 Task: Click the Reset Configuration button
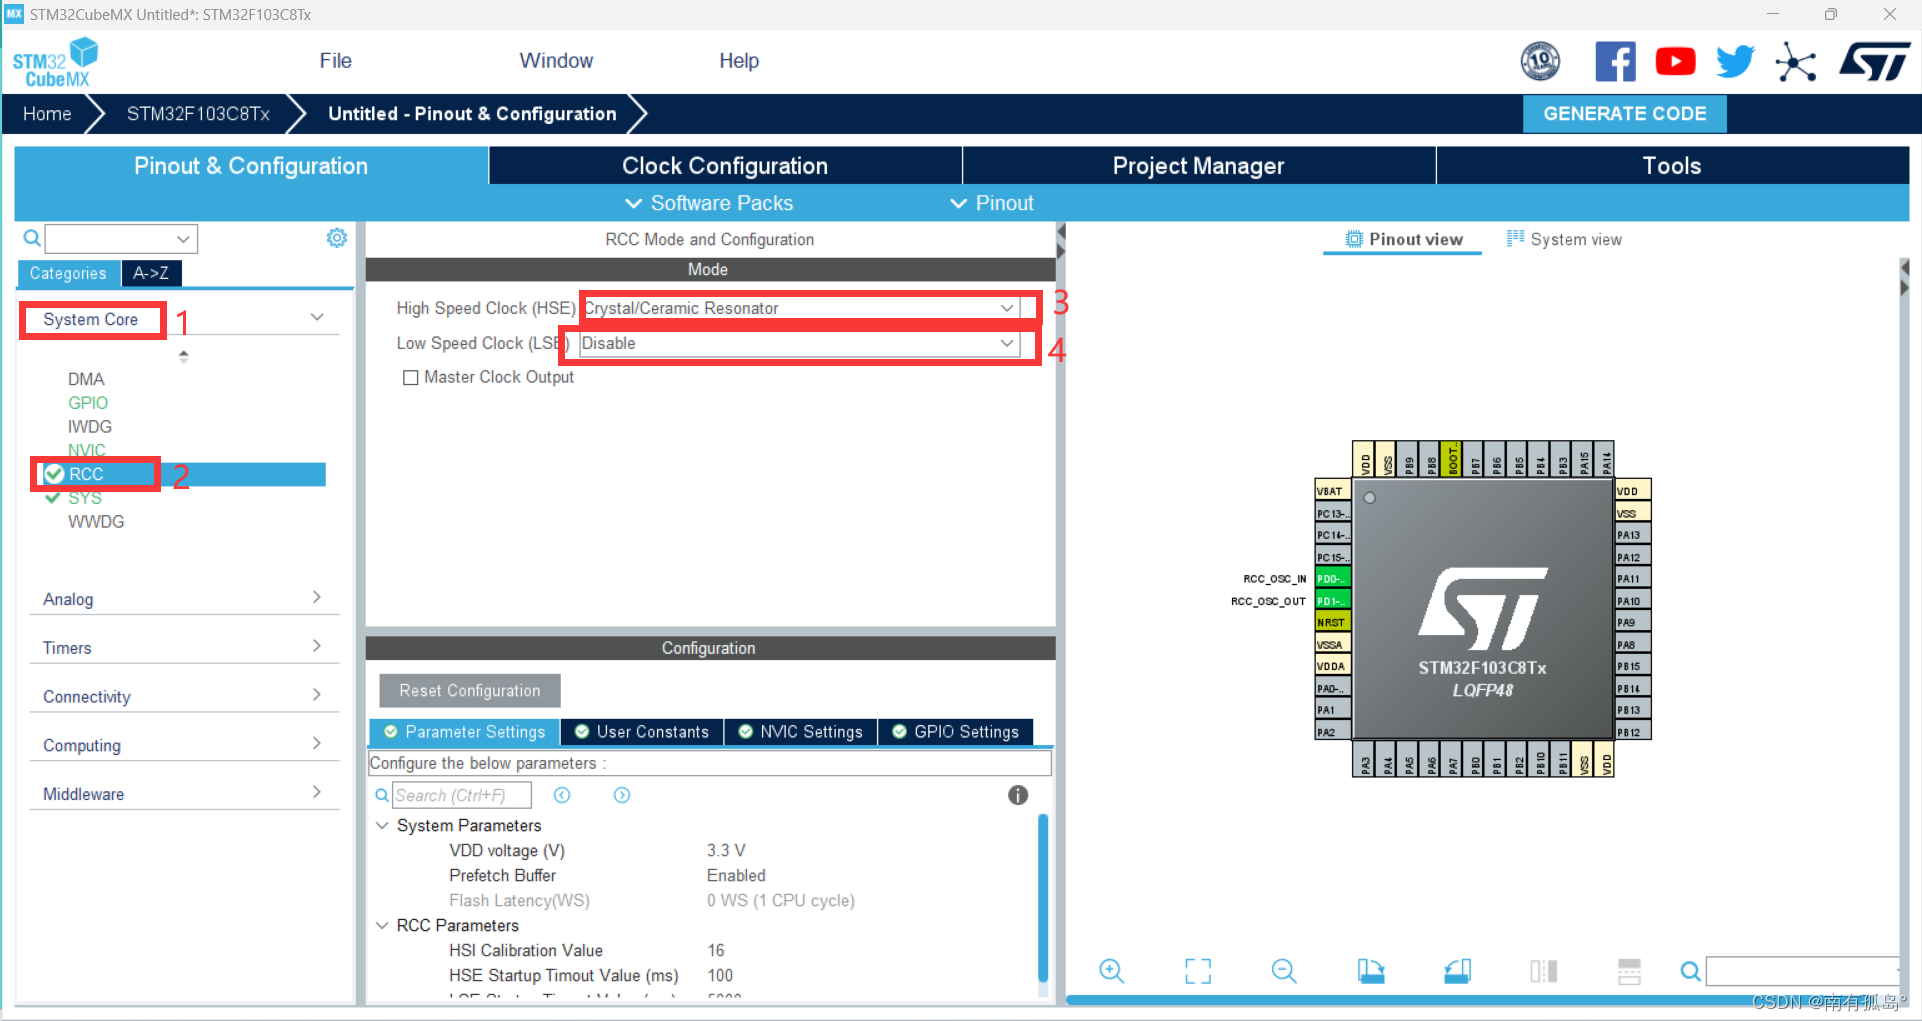470,691
